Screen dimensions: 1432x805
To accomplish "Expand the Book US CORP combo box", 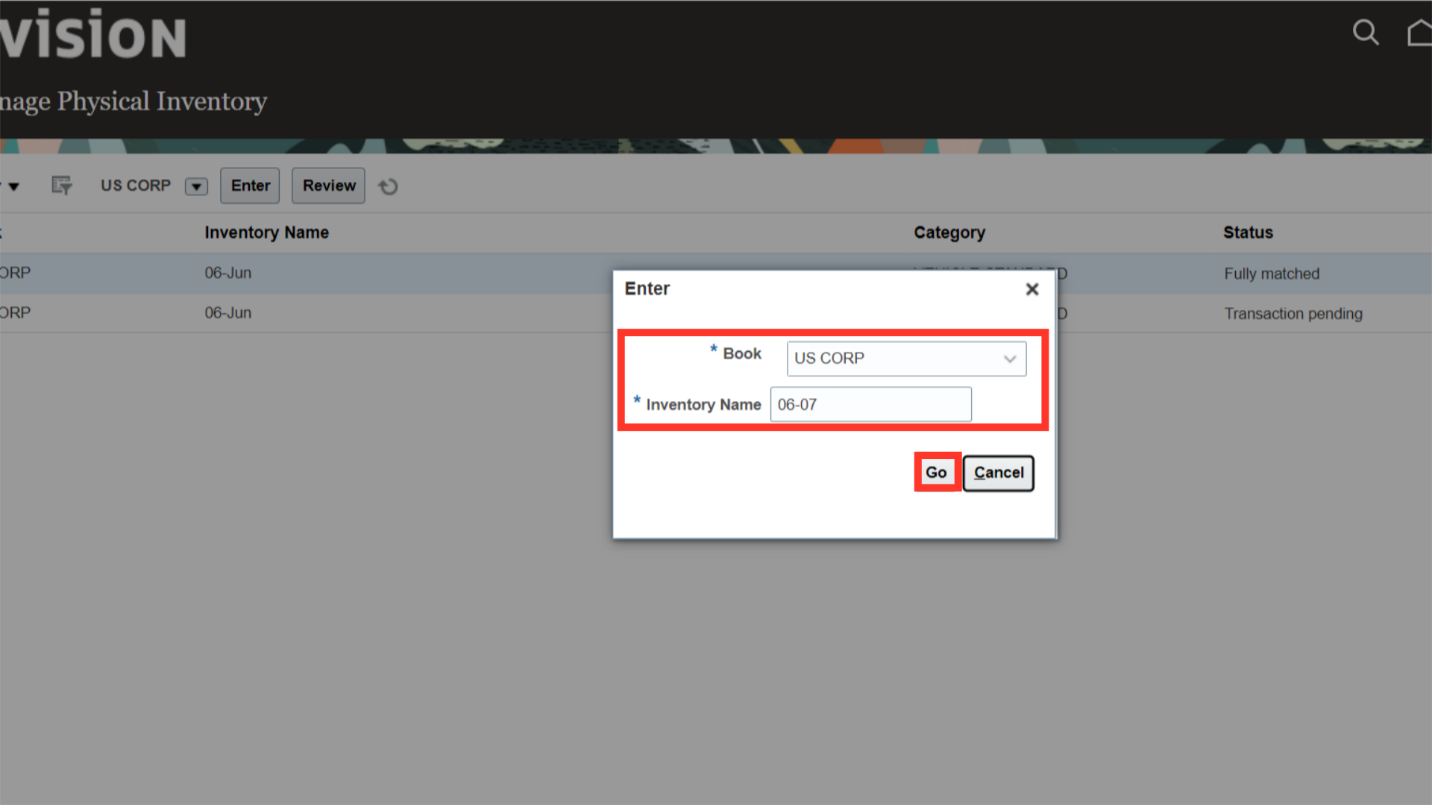I will click(x=906, y=358).
